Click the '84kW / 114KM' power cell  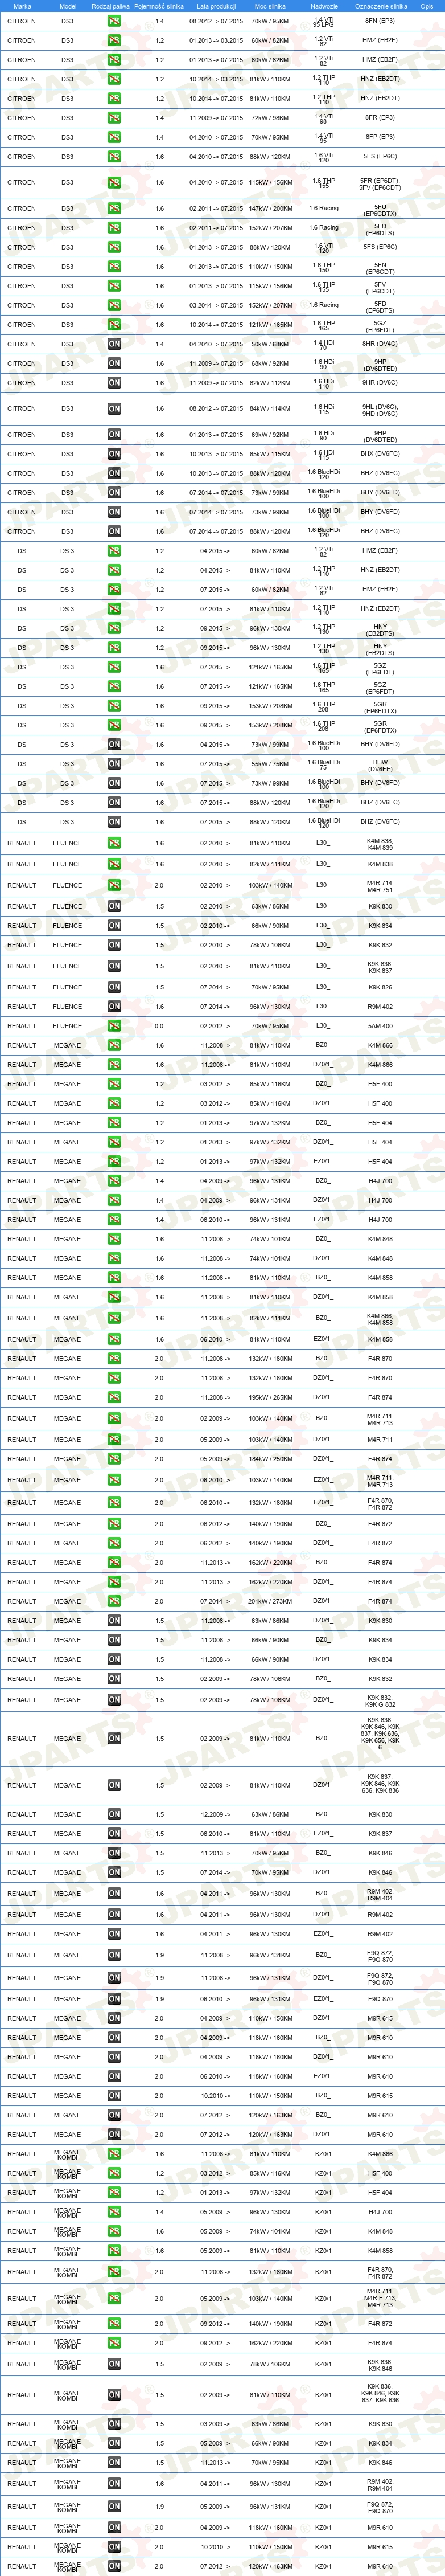(x=270, y=409)
